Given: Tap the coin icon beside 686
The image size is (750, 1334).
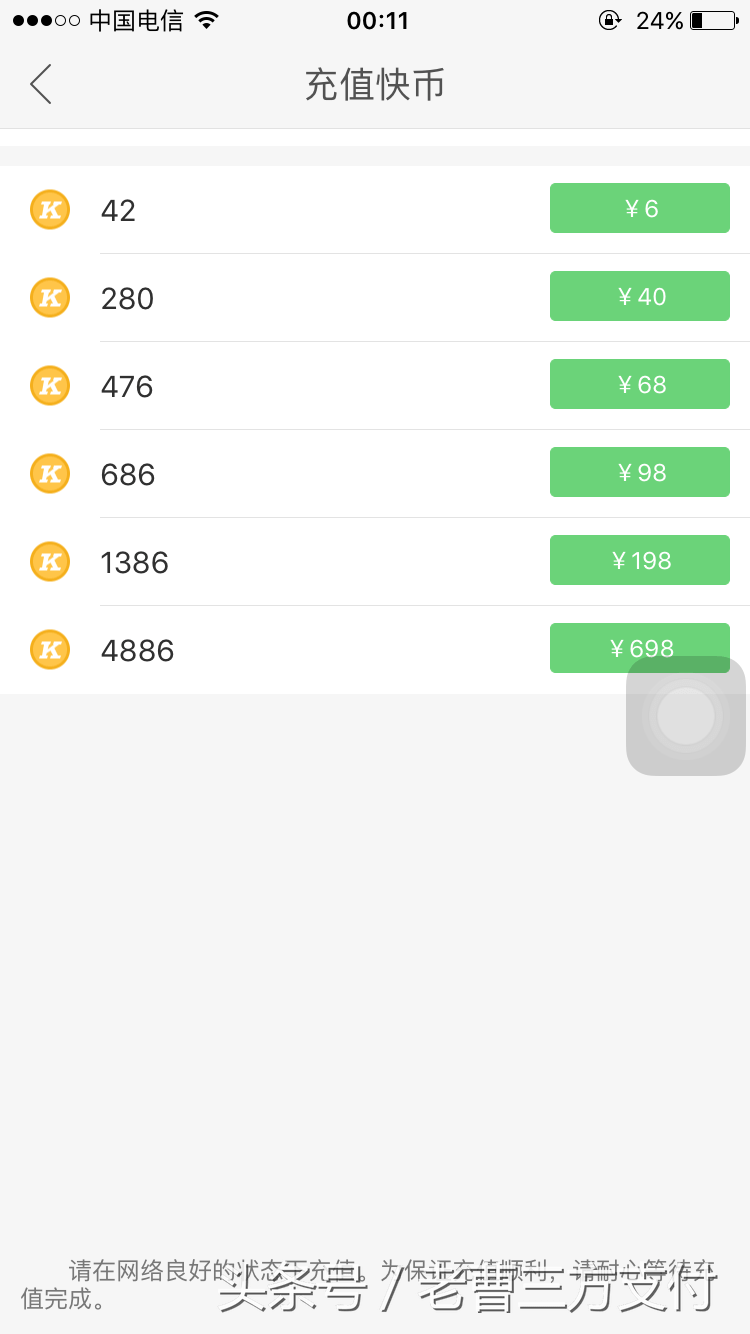Looking at the screenshot, I should (50, 474).
